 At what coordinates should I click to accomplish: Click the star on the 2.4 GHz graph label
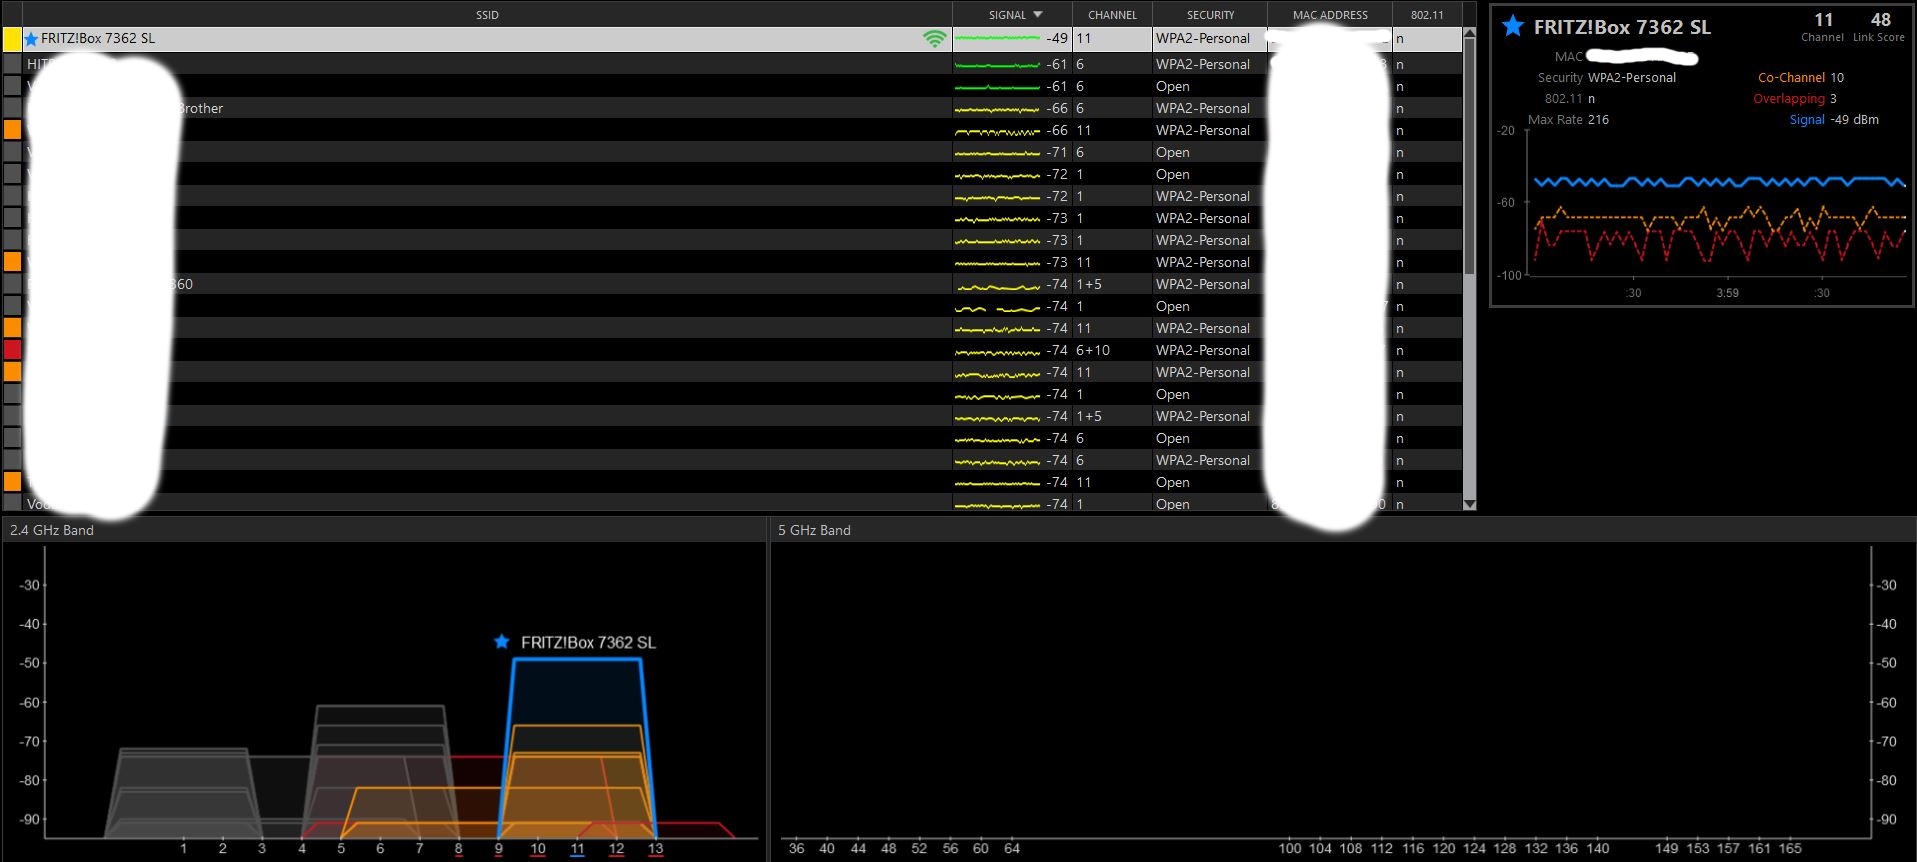coord(502,641)
